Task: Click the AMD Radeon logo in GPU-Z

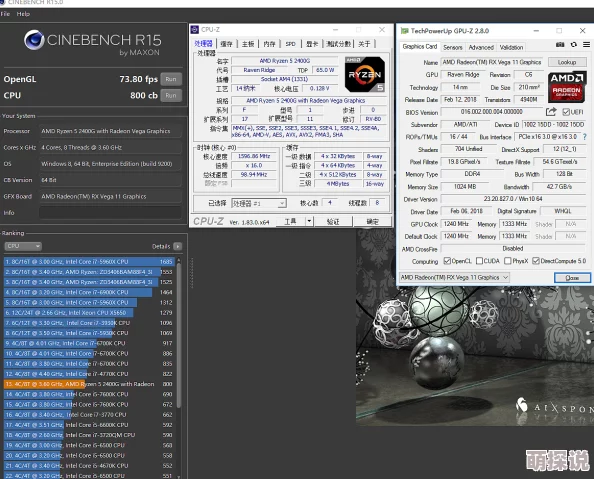Action: pyautogui.click(x=567, y=87)
